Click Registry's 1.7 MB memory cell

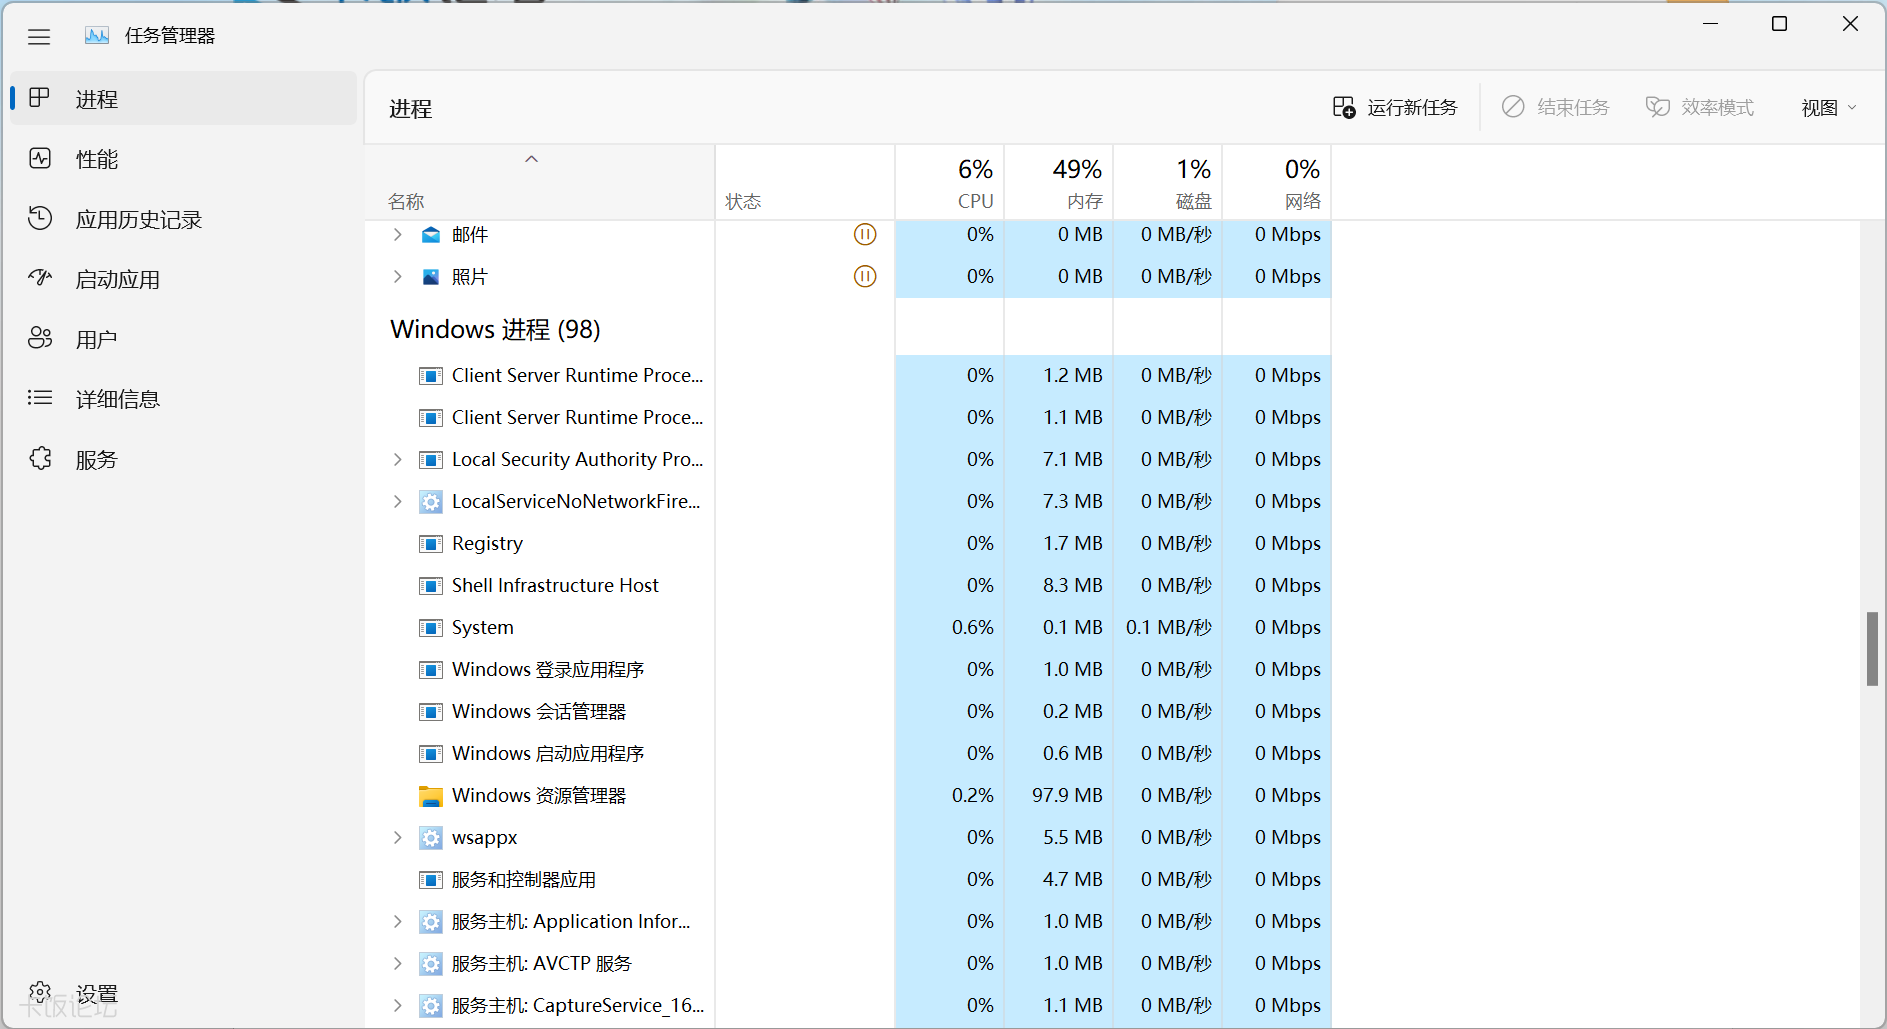coord(1059,543)
